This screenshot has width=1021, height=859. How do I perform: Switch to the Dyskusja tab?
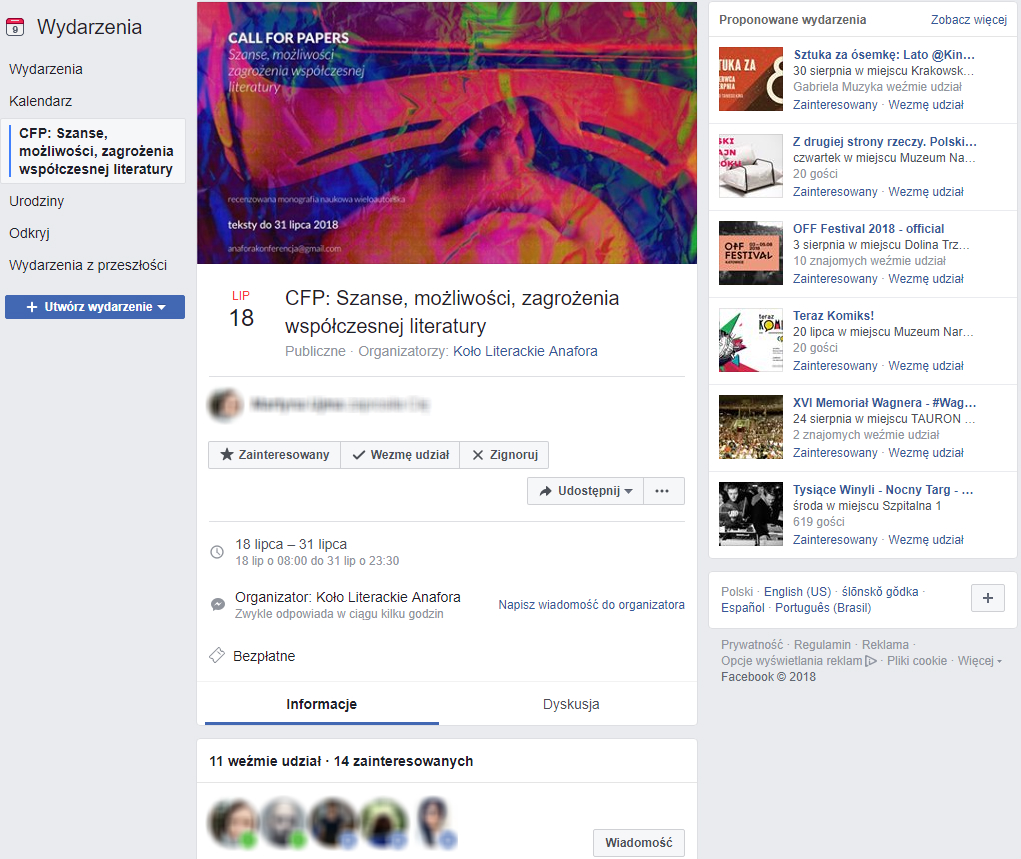click(571, 704)
